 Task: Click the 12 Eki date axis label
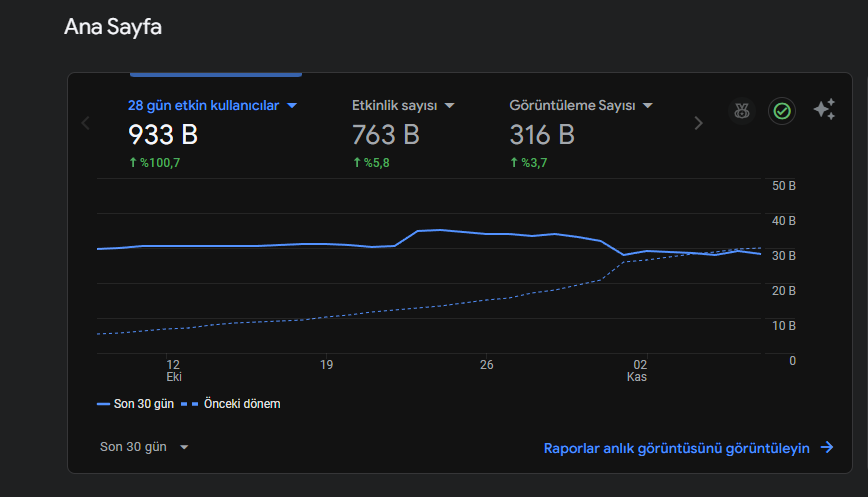coord(173,370)
